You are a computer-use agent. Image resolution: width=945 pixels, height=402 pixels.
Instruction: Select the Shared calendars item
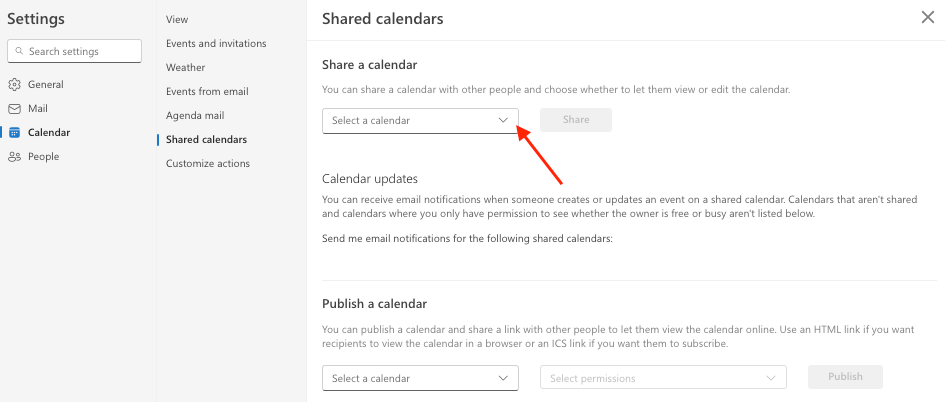coord(206,139)
